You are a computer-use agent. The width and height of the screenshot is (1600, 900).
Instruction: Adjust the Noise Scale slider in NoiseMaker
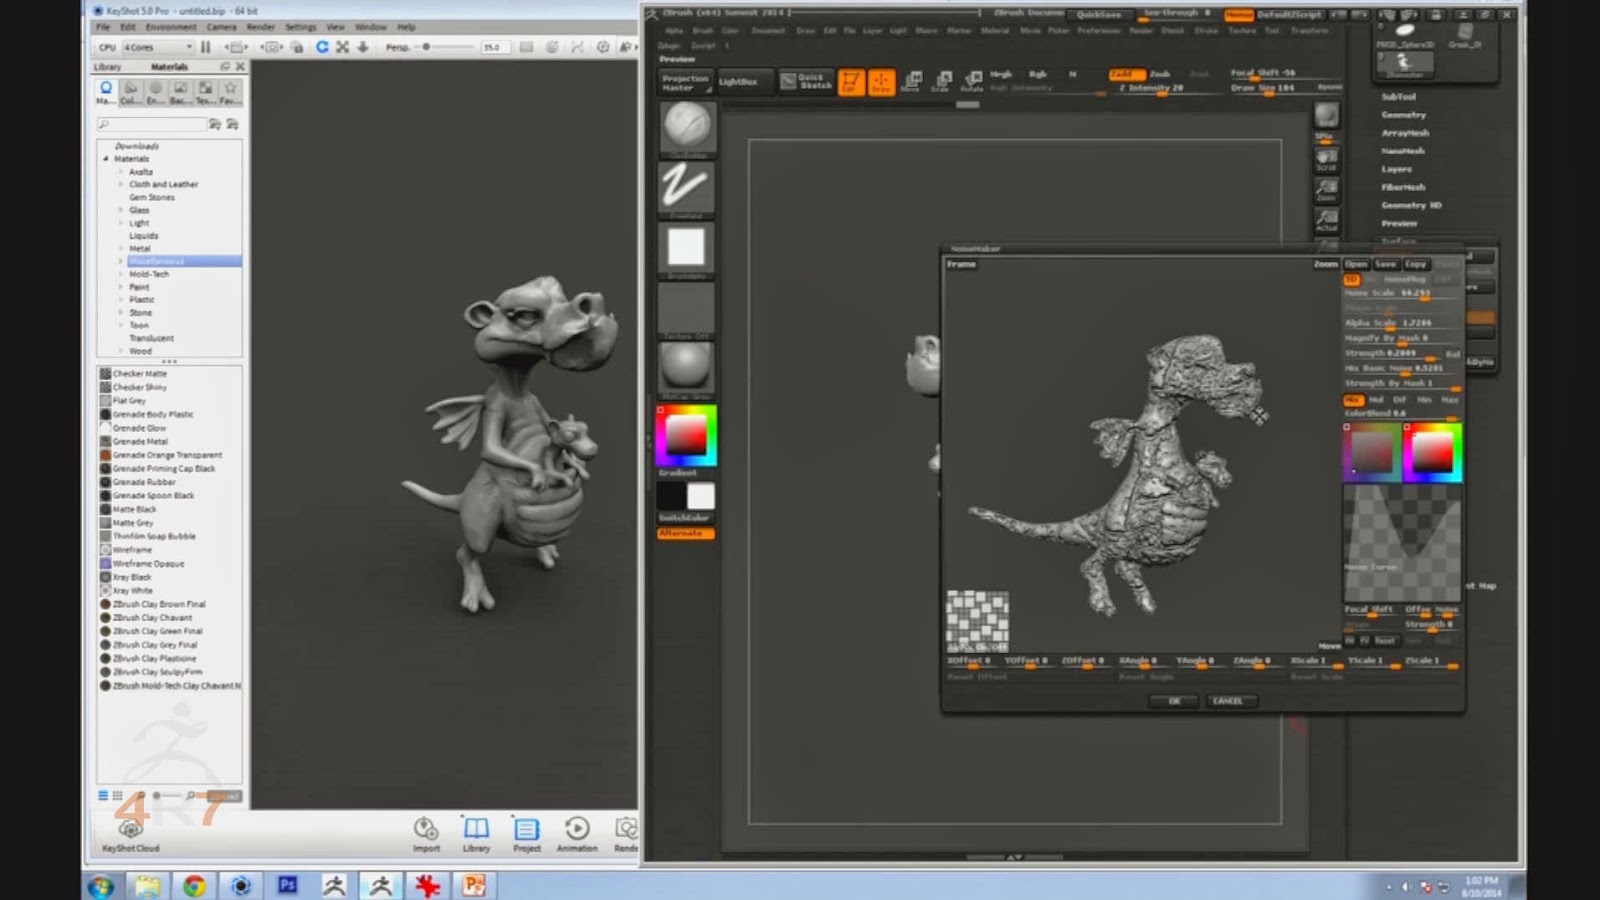point(1402,294)
